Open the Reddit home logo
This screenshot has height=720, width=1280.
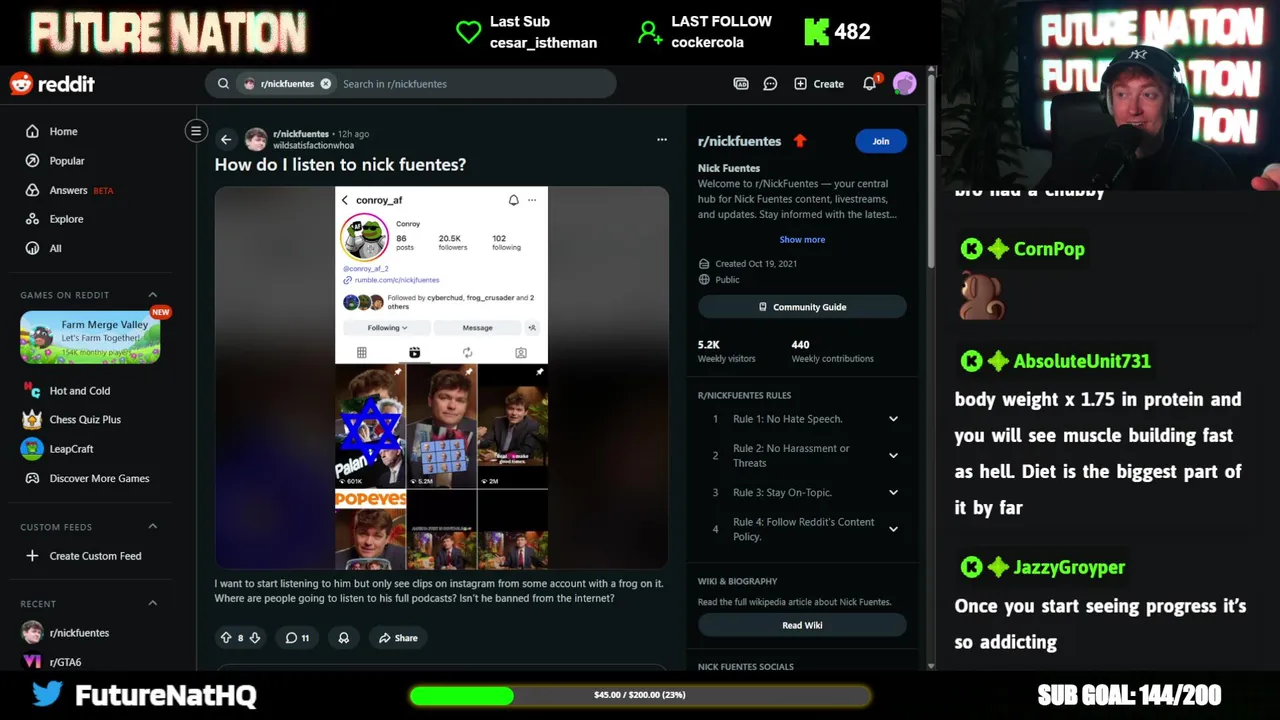coord(52,84)
